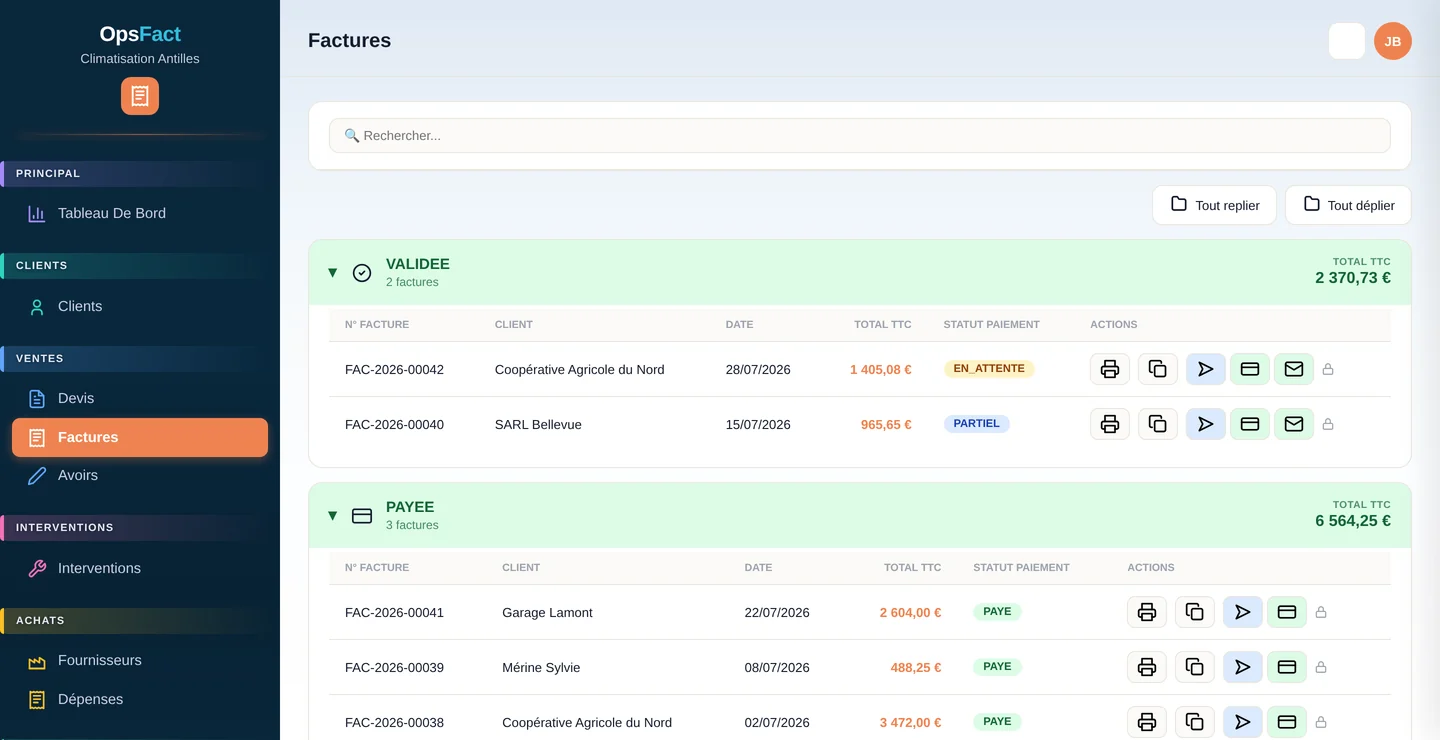1440x740 pixels.
Task: Print invoice FAC-2026-00042
Action: tap(1110, 369)
